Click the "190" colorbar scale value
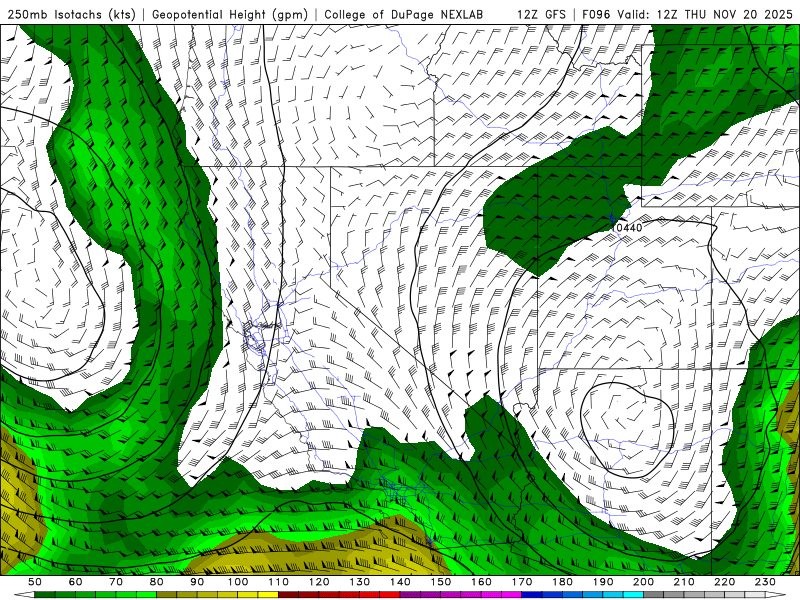Screen dimensions: 800x600 point(603,582)
